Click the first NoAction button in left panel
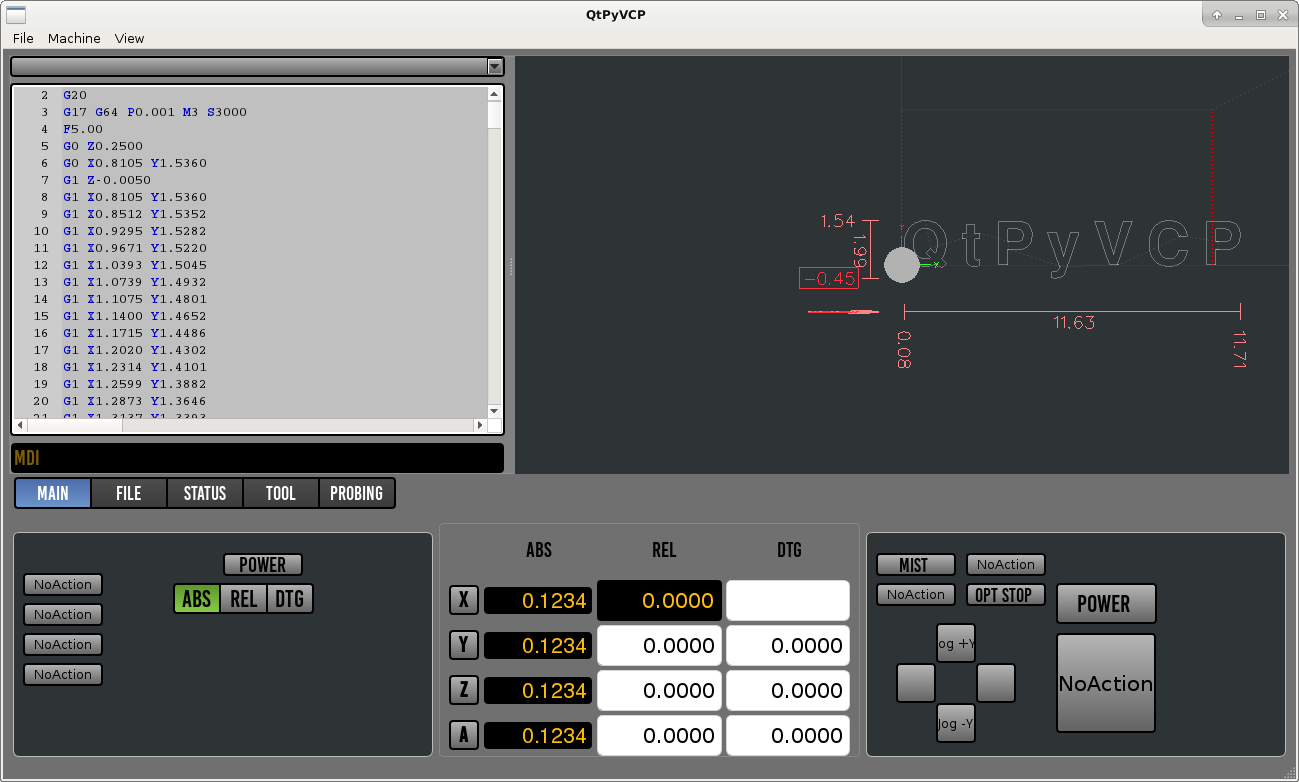Image resolution: width=1299 pixels, height=782 pixels. (63, 585)
